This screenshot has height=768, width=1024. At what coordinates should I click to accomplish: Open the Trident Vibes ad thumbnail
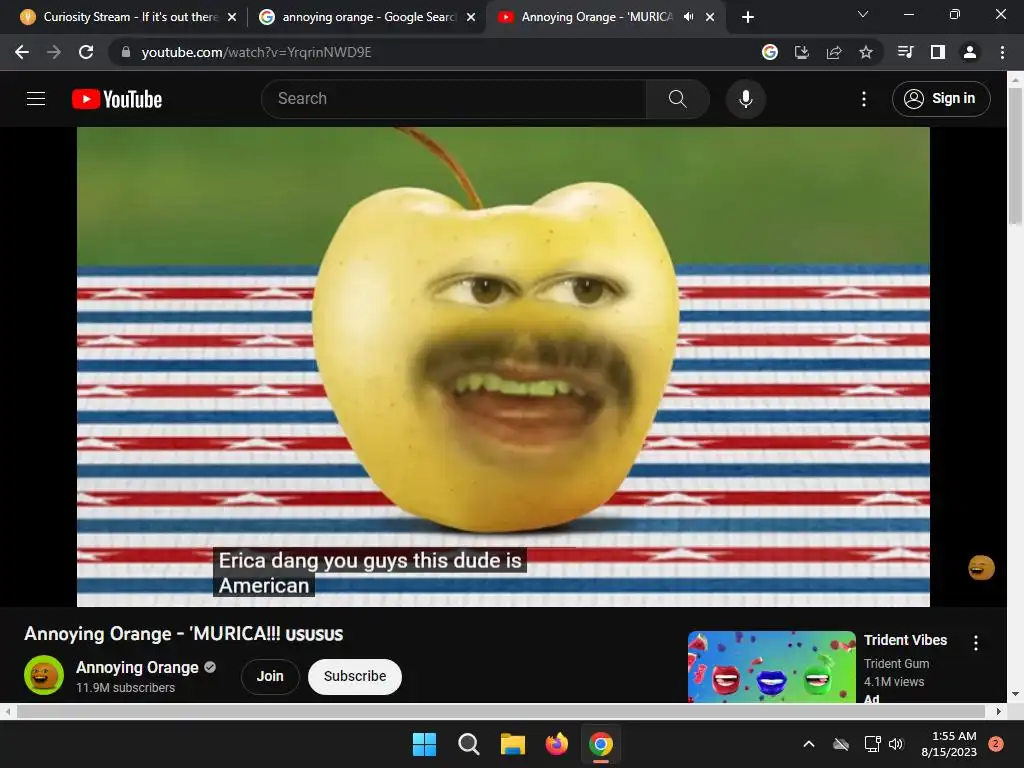(x=772, y=667)
